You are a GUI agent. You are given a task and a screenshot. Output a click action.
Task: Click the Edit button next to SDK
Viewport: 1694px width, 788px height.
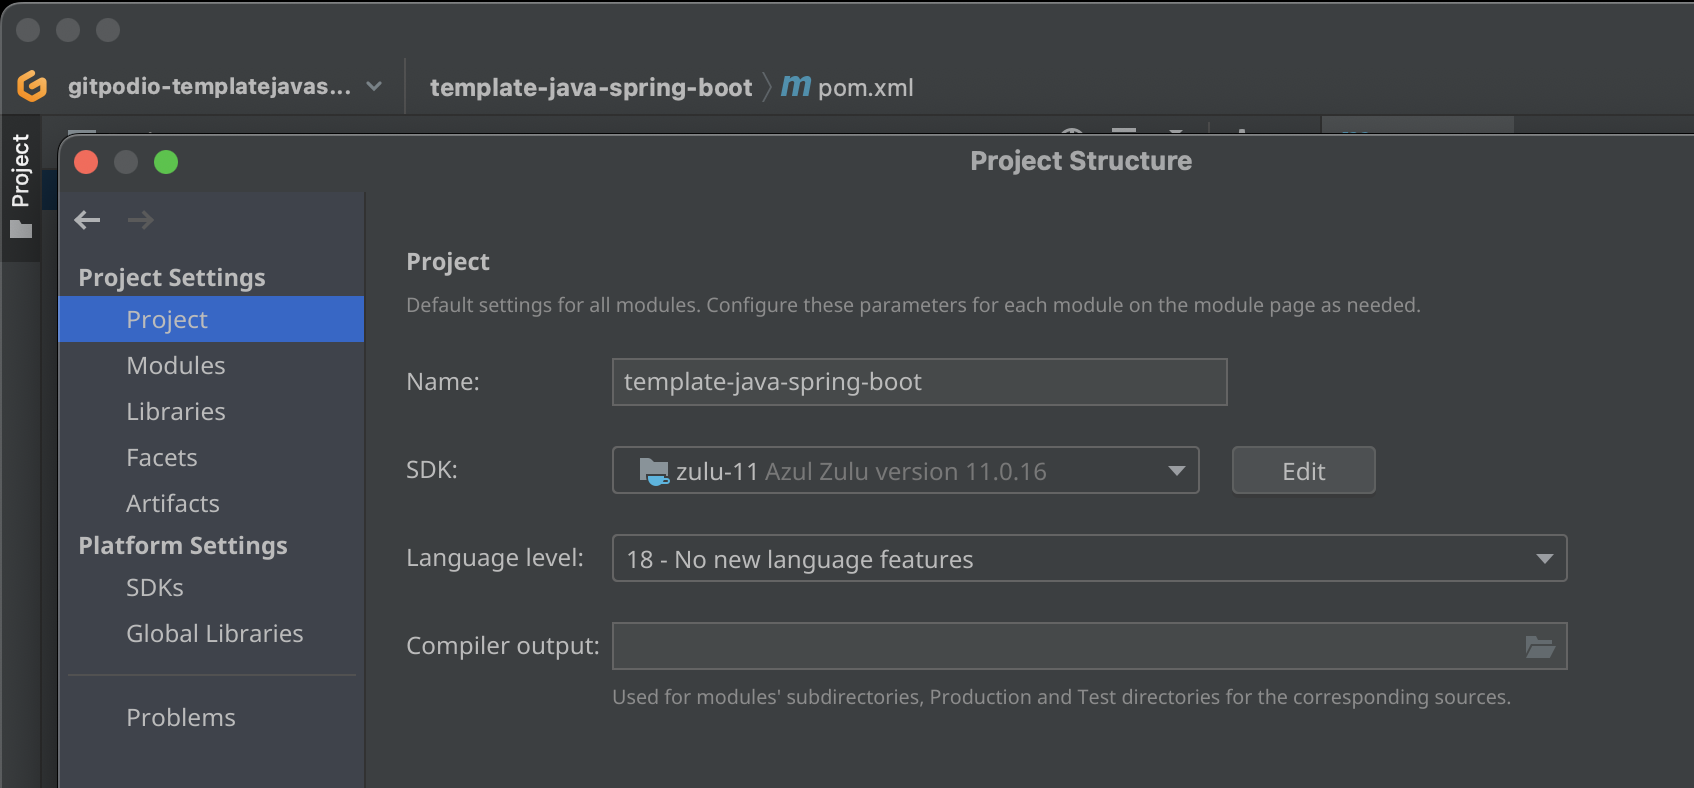1303,470
